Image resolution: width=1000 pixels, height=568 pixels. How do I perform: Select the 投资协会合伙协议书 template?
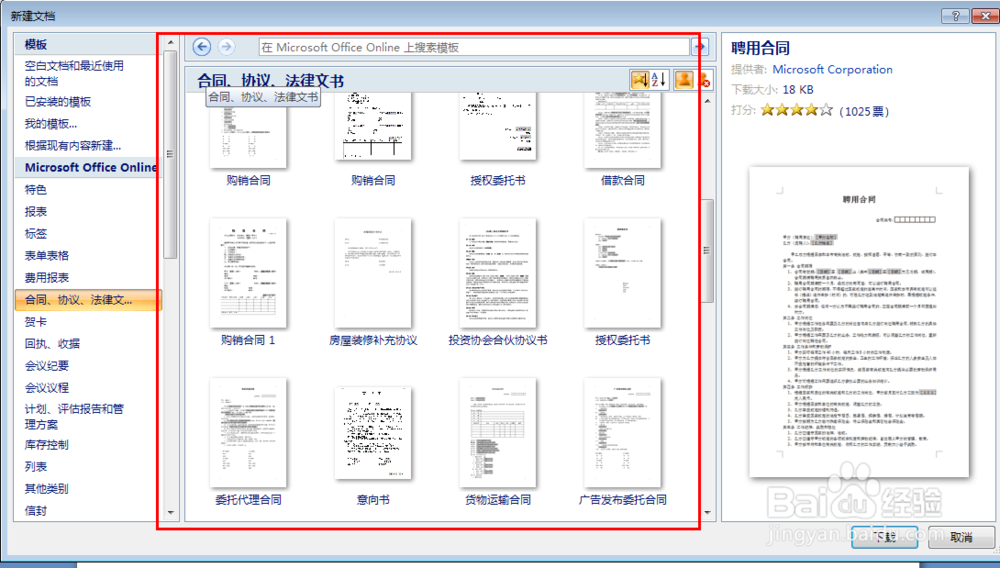click(x=498, y=273)
